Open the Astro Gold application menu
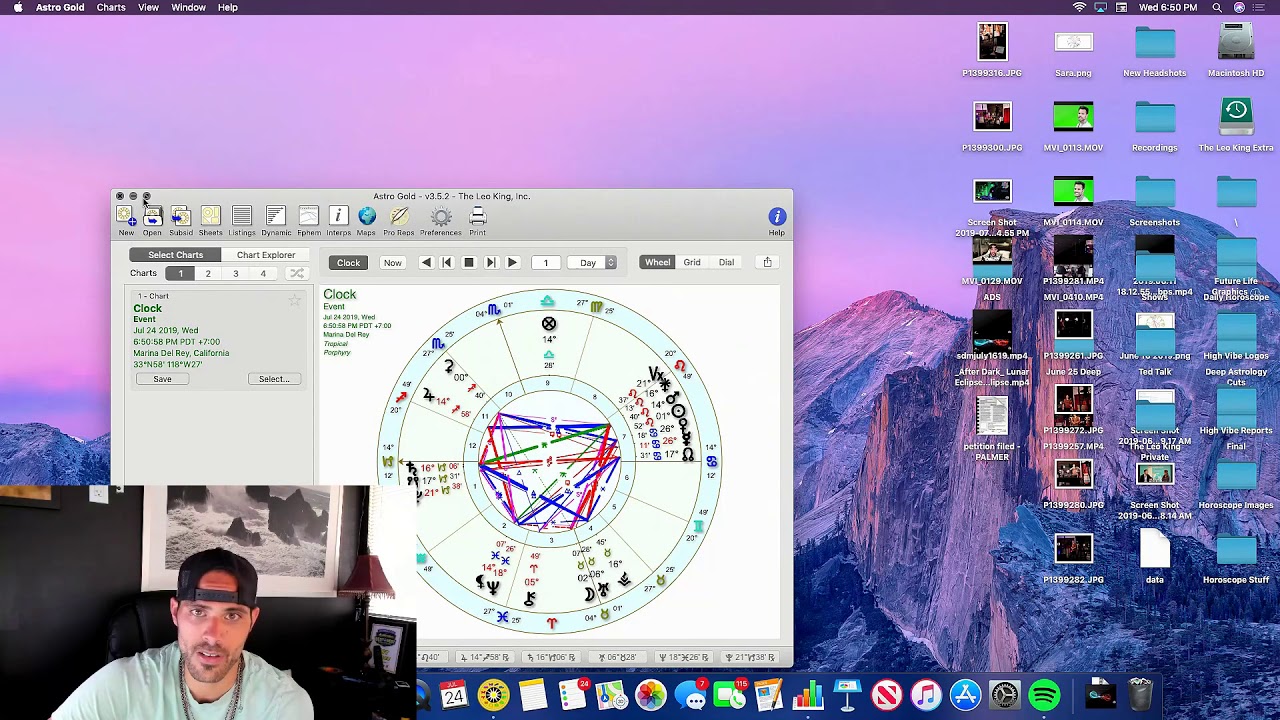The height and width of the screenshot is (720, 1280). pos(60,7)
